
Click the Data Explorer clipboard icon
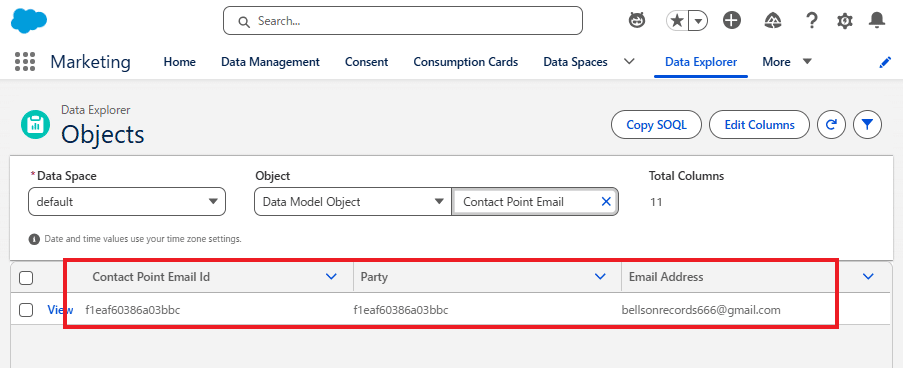36,124
